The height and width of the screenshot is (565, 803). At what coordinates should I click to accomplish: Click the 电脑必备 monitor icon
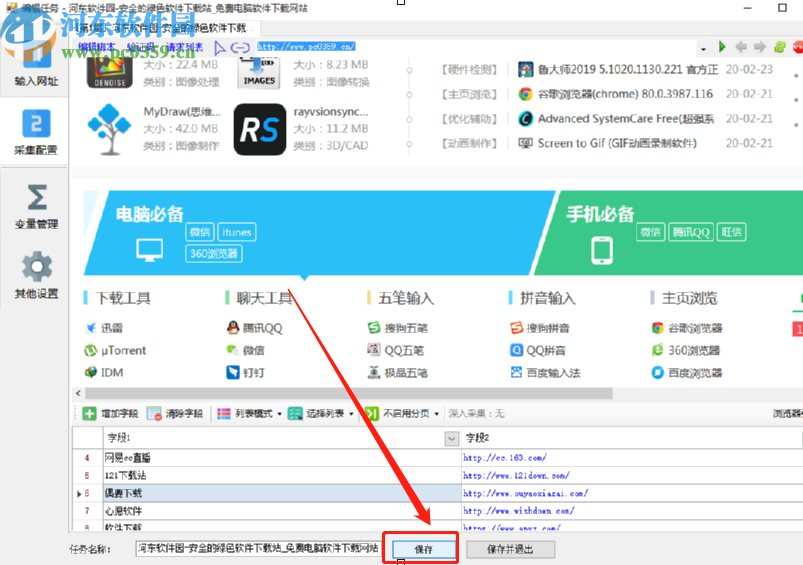click(150, 250)
